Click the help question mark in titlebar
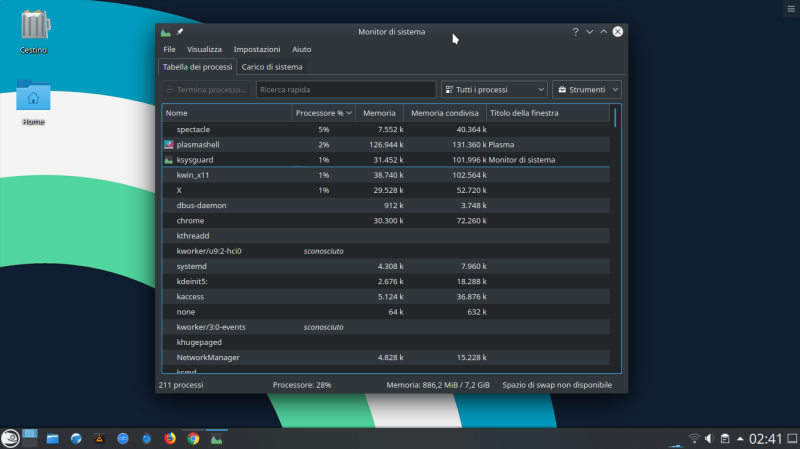The image size is (800, 449). tap(576, 32)
